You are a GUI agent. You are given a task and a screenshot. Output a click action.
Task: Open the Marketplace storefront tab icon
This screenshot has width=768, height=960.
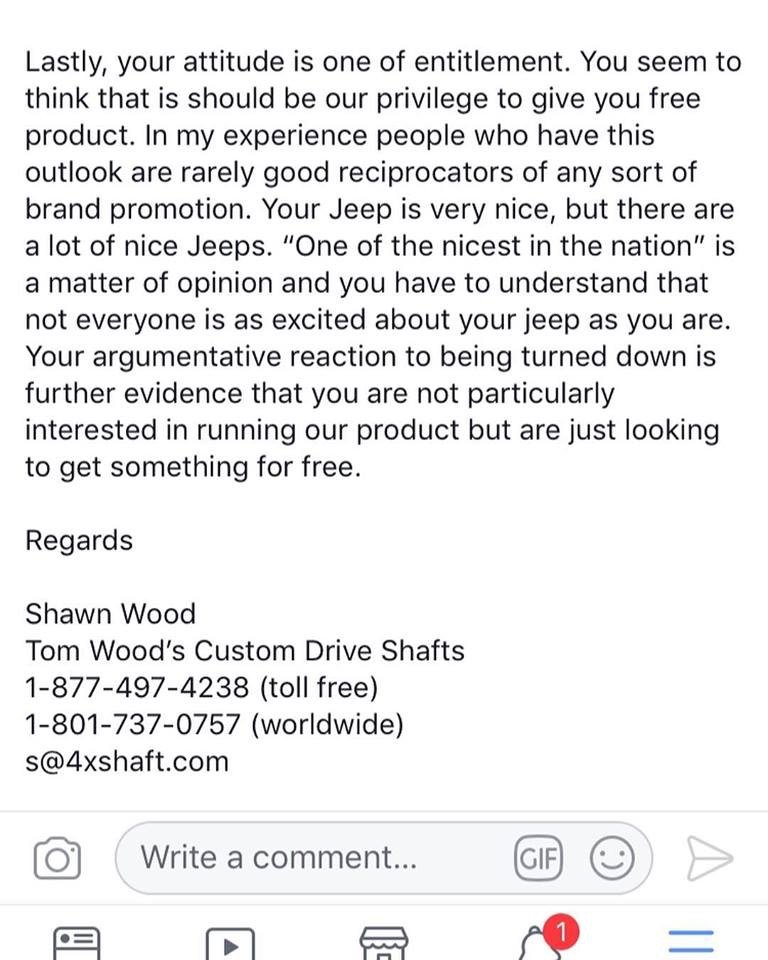click(x=383, y=943)
